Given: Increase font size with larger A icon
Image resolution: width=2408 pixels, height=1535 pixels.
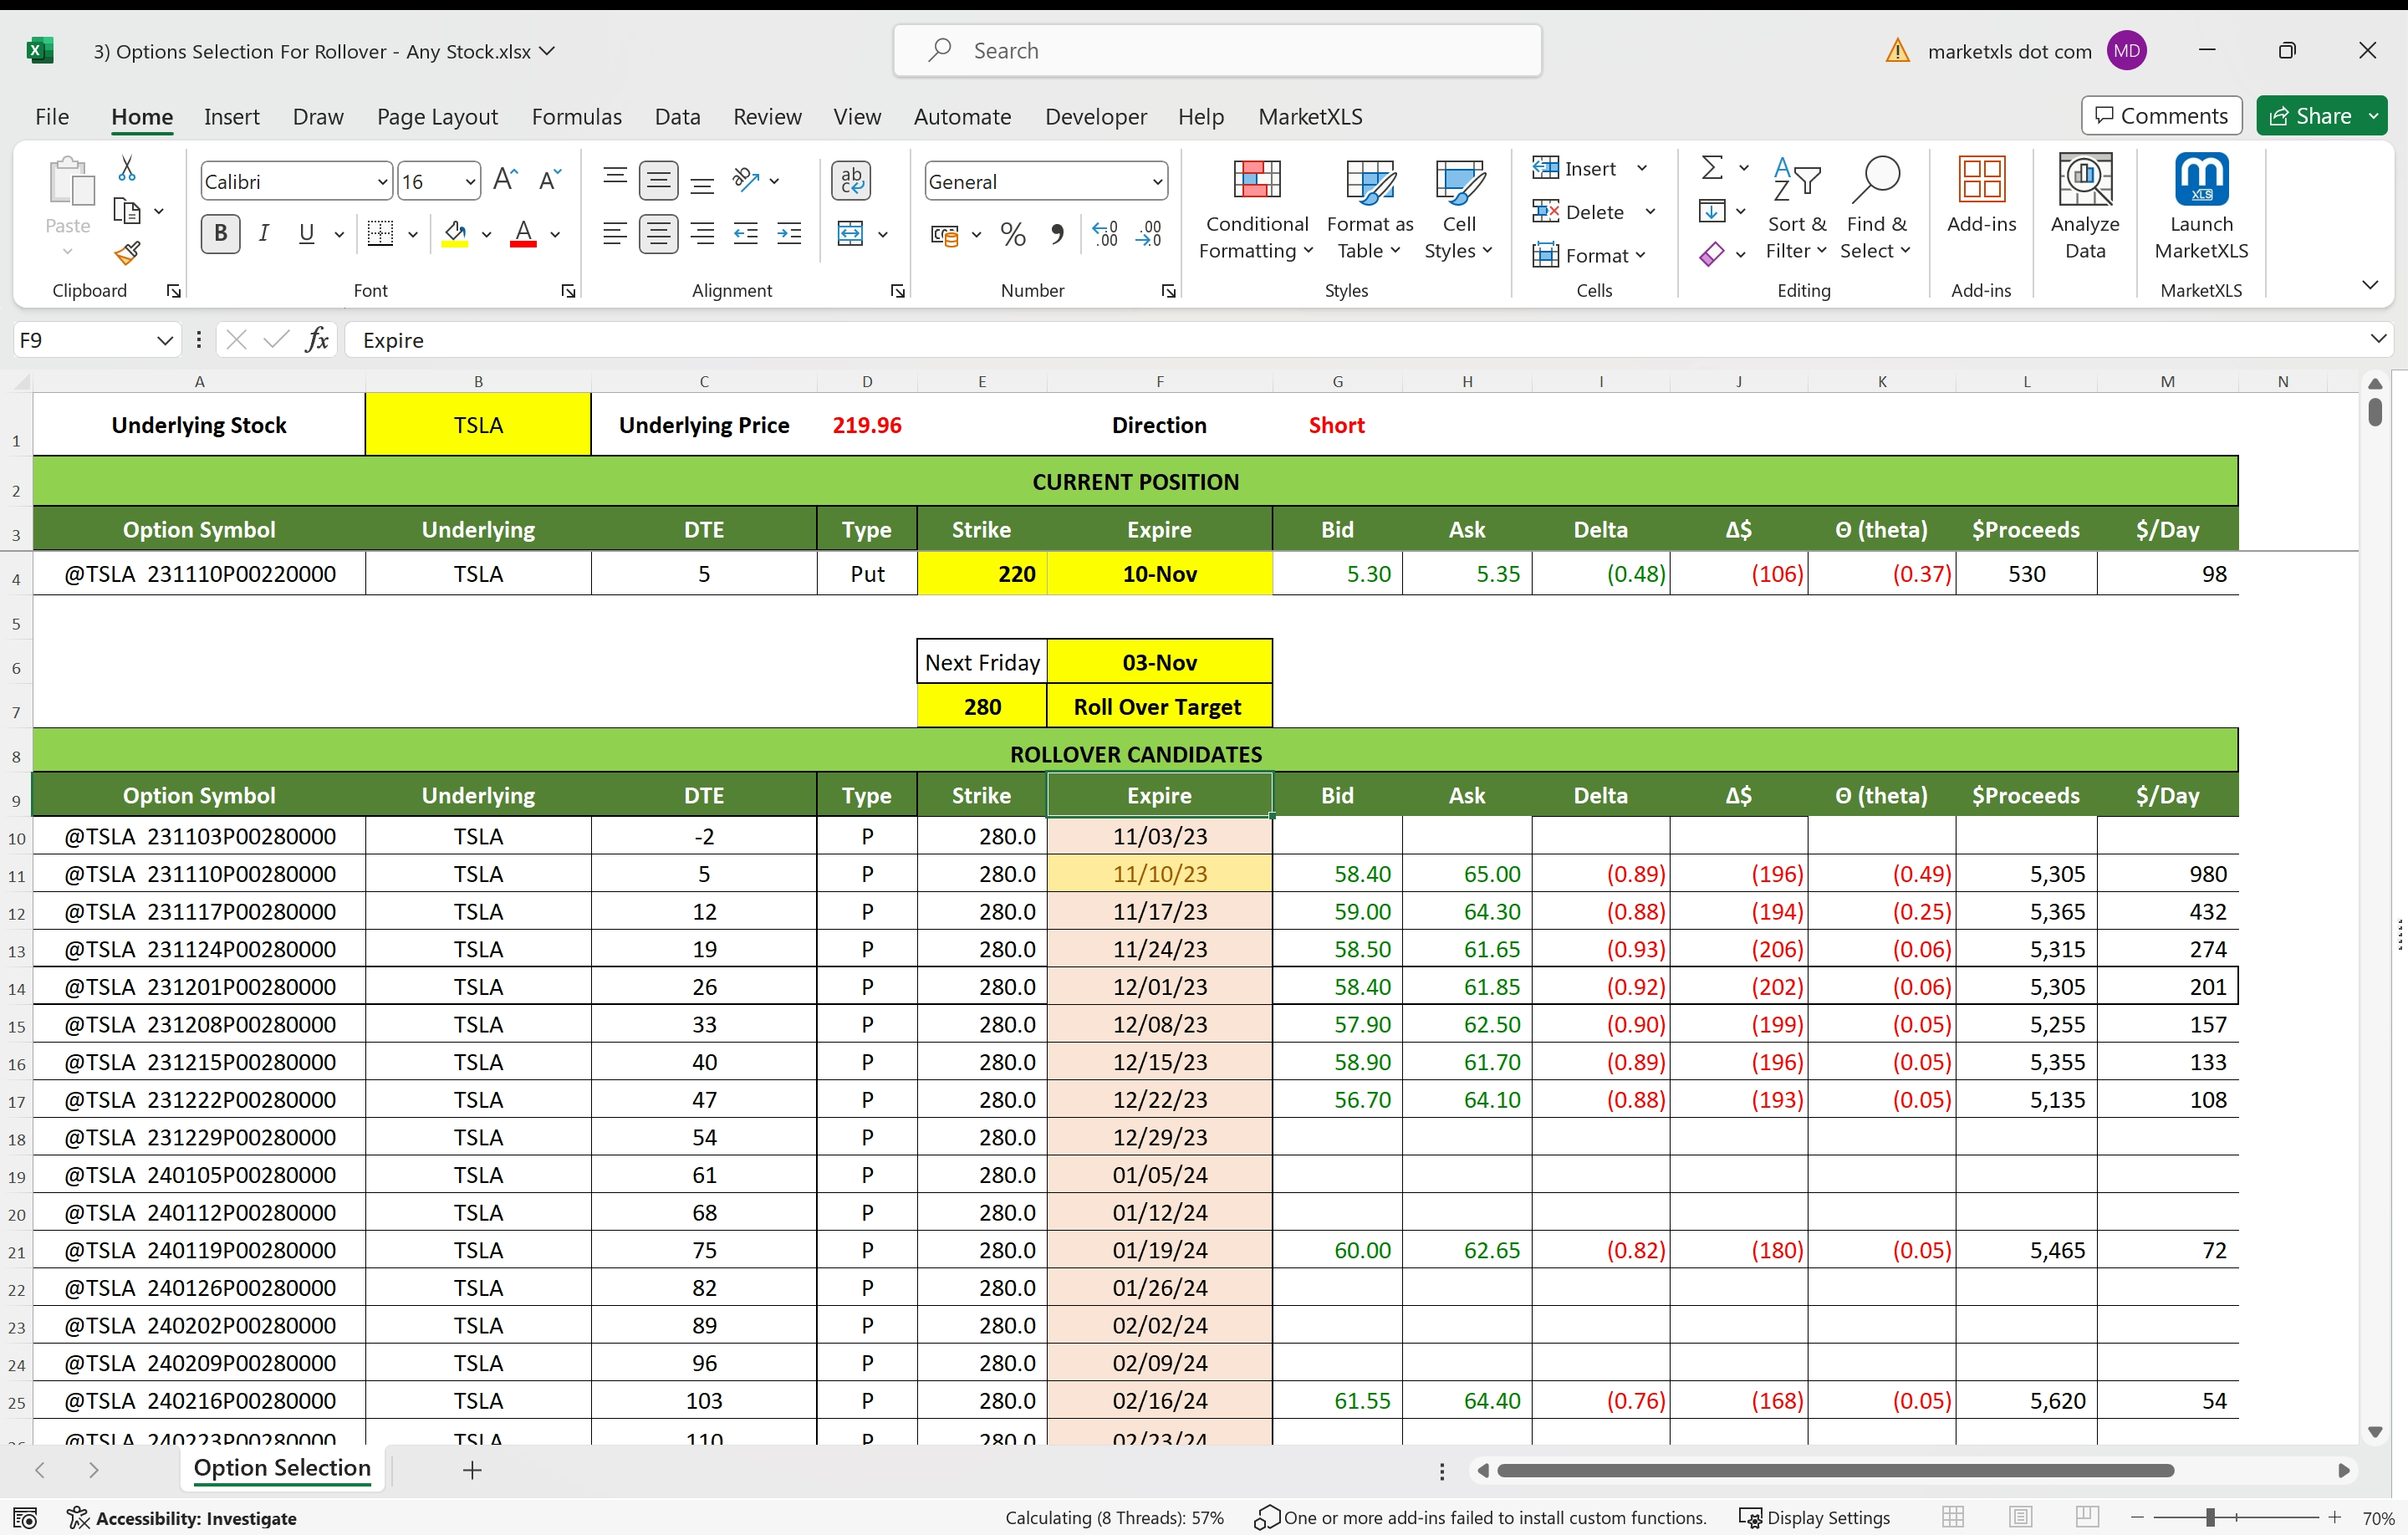Looking at the screenshot, I should 506,181.
